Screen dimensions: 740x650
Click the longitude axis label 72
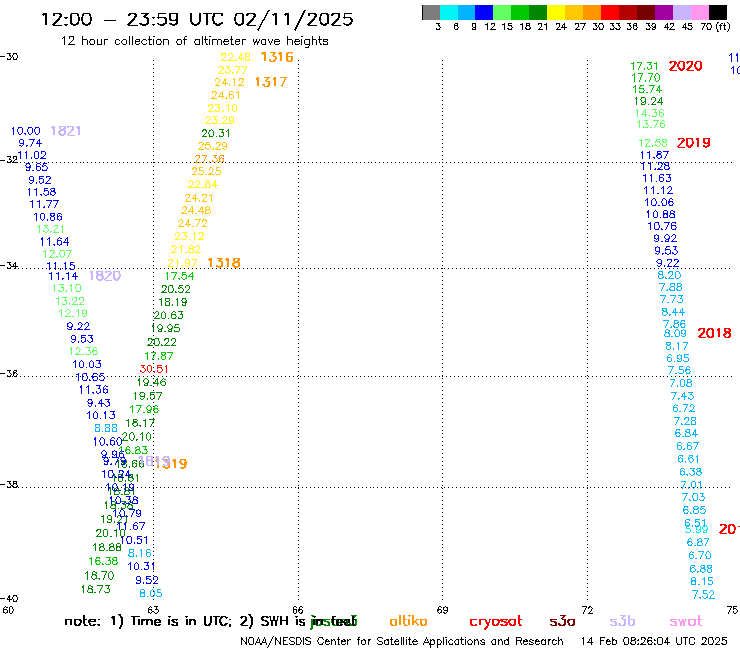coord(587,610)
